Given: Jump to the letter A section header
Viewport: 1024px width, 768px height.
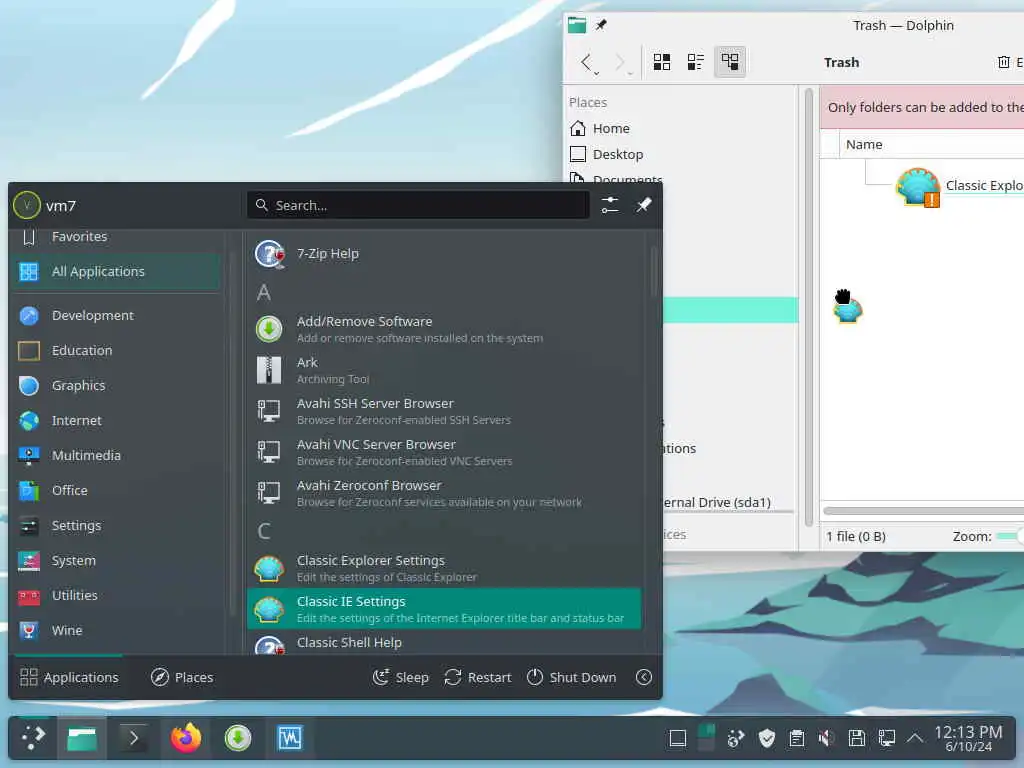Looking at the screenshot, I should [264, 293].
